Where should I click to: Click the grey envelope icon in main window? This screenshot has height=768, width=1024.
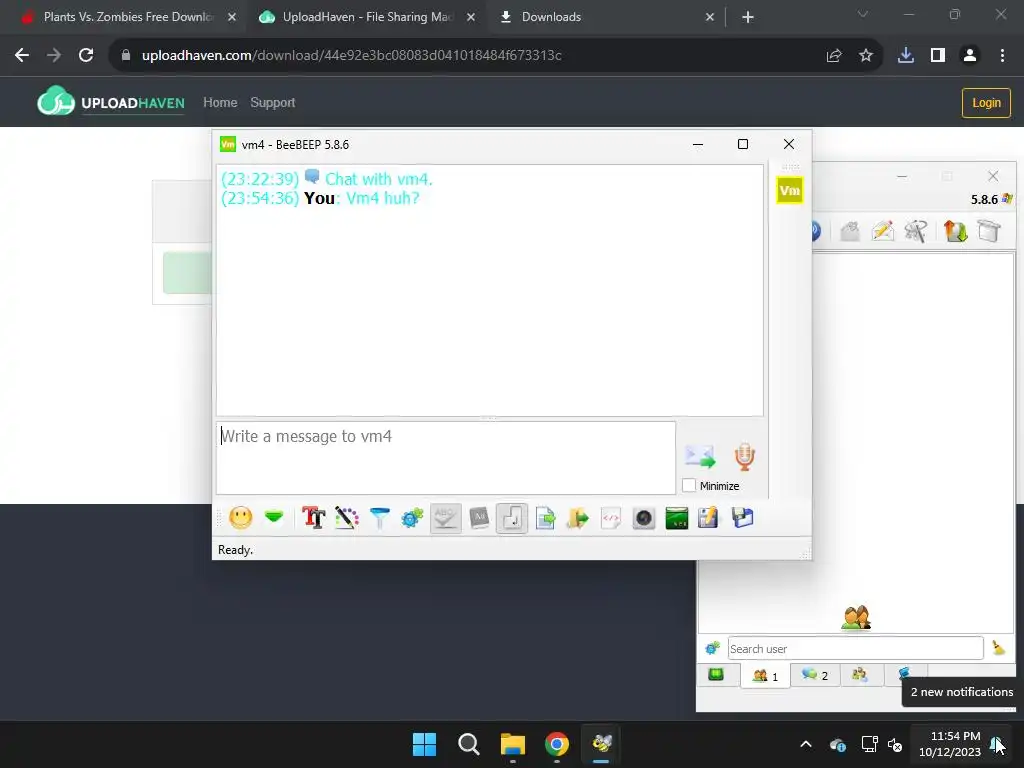pos(850,231)
